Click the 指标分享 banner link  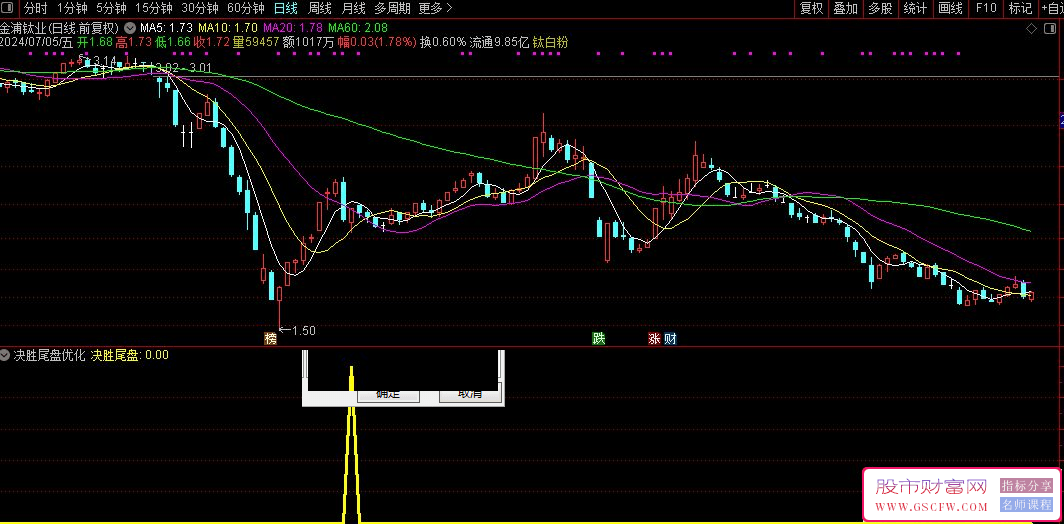(1026, 486)
